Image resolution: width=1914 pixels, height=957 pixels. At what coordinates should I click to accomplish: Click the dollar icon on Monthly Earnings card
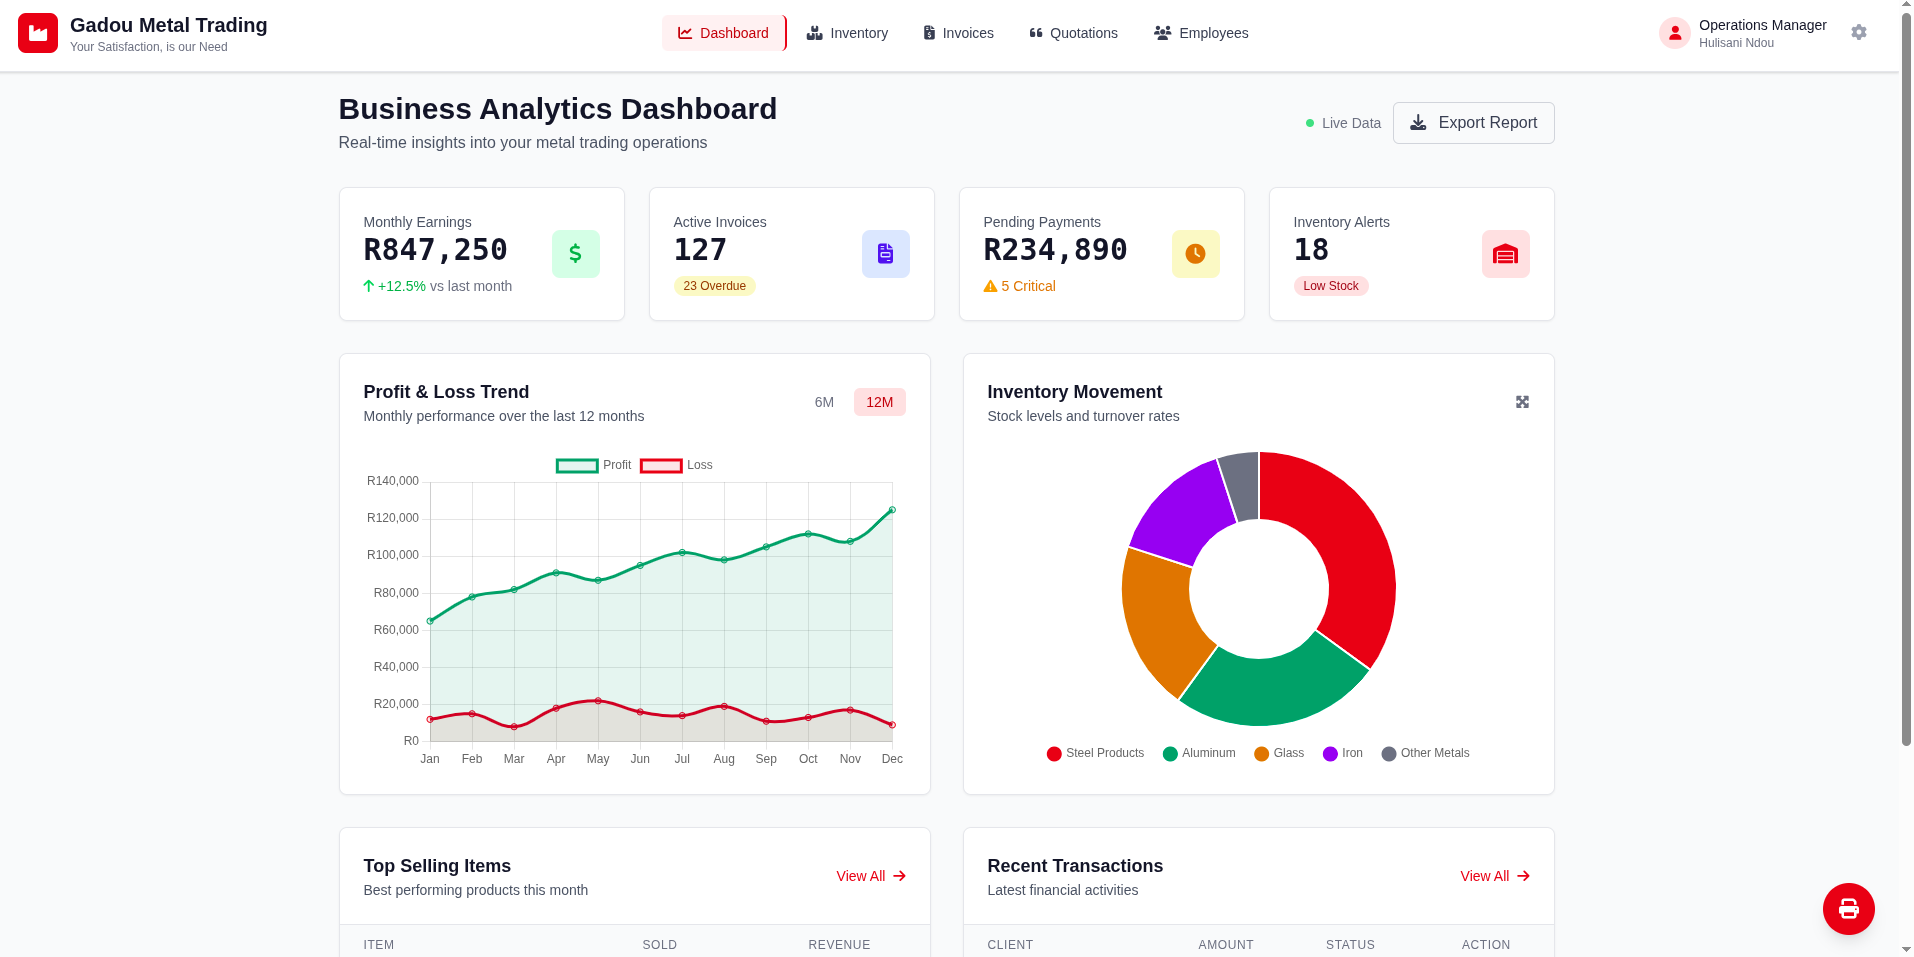(575, 253)
